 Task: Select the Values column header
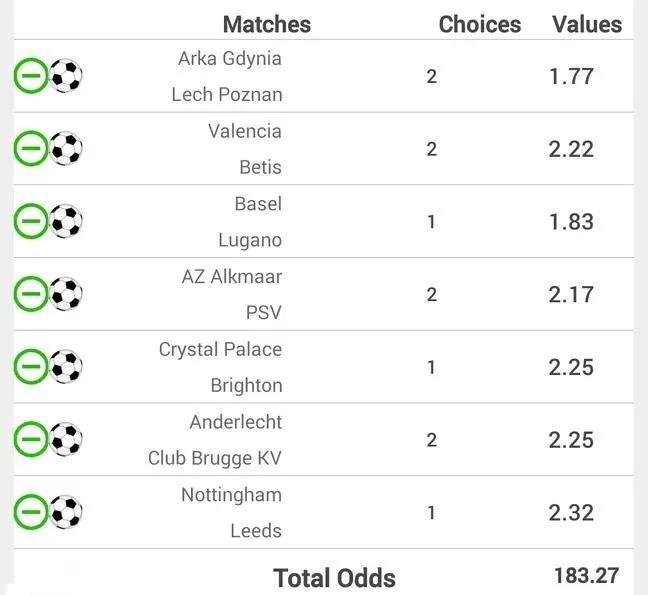(587, 24)
